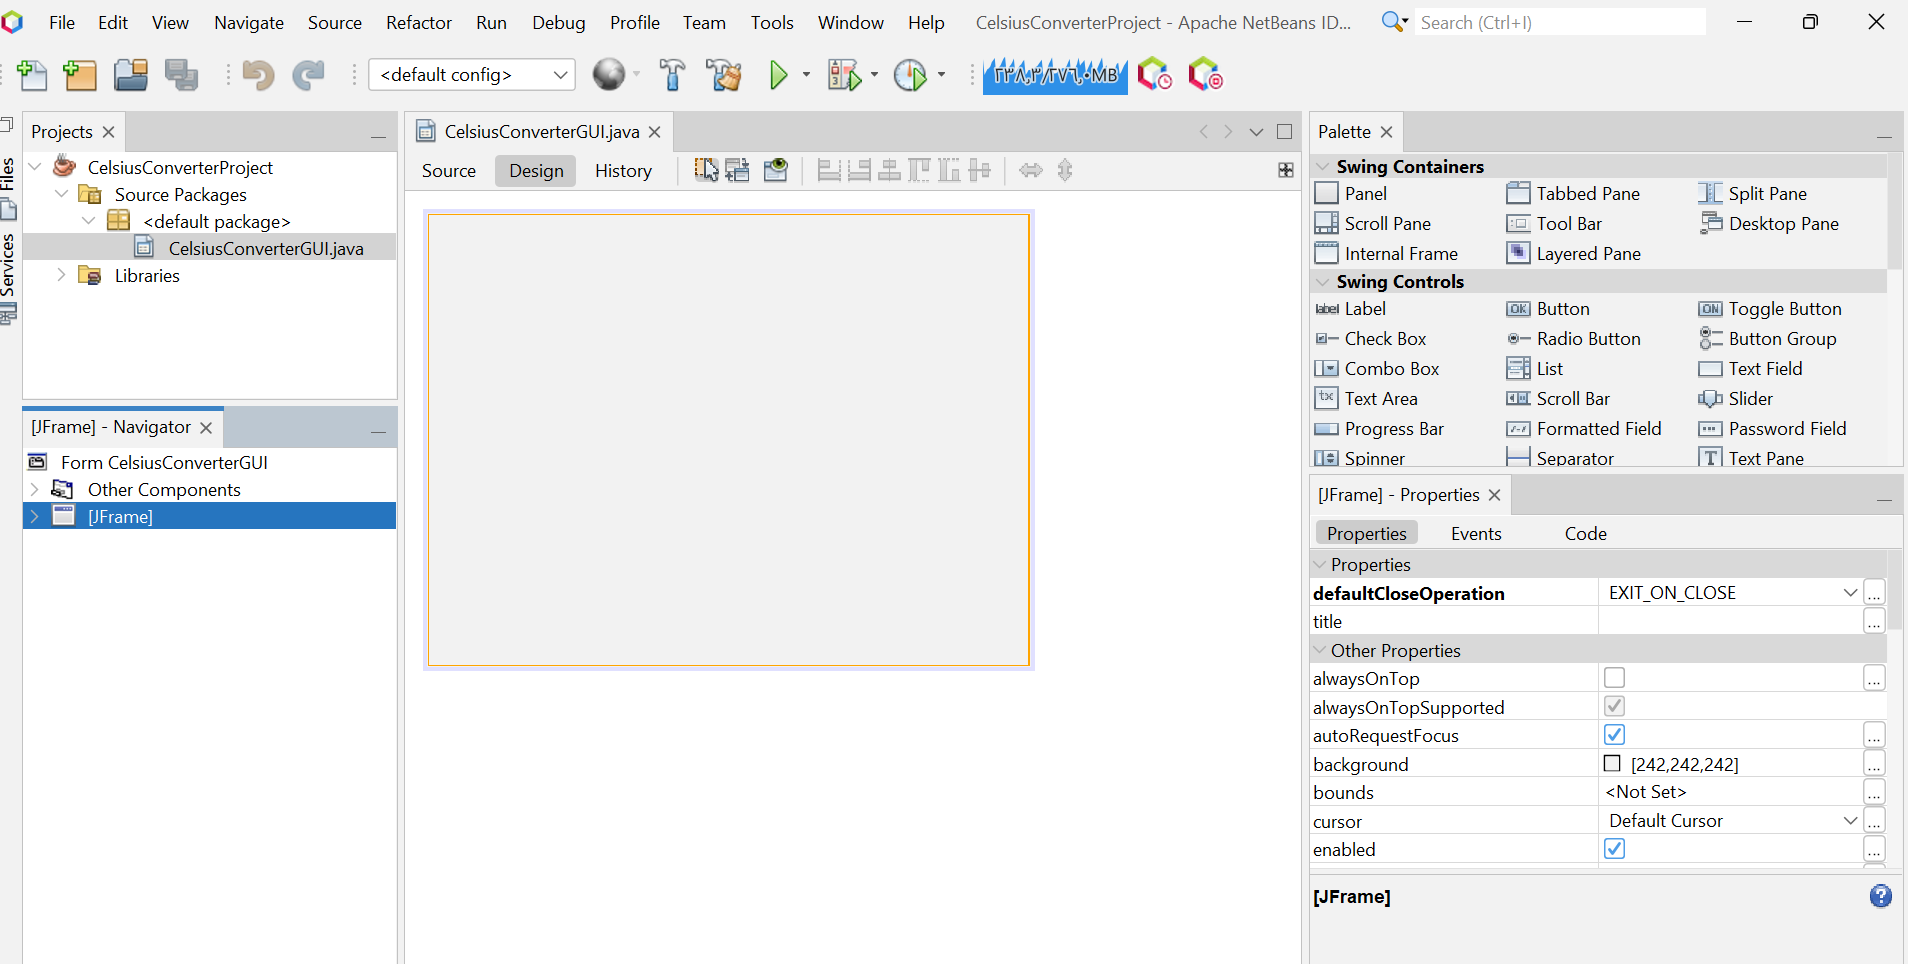
Task: Select the Slider palette component
Action: [x=1736, y=399]
